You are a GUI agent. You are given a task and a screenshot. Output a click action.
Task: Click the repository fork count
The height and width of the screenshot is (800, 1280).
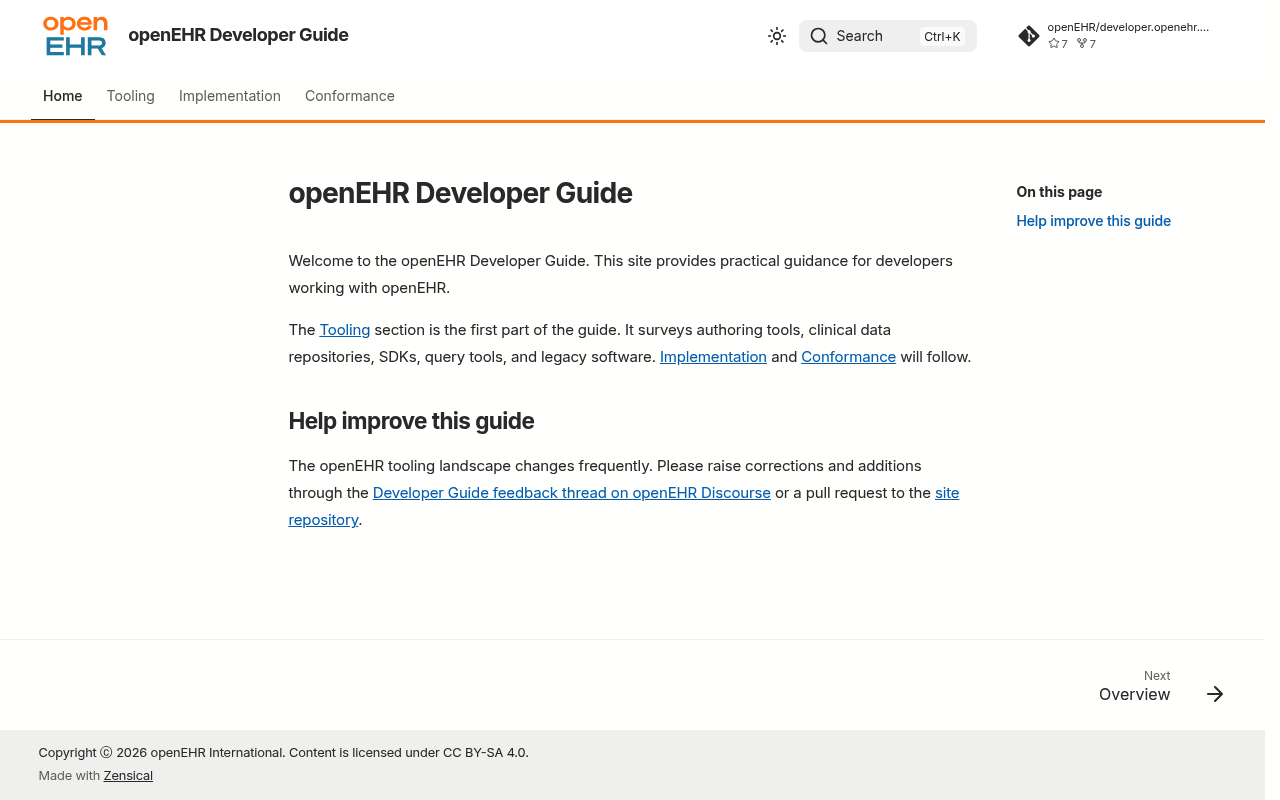pyautogui.click(x=1086, y=44)
